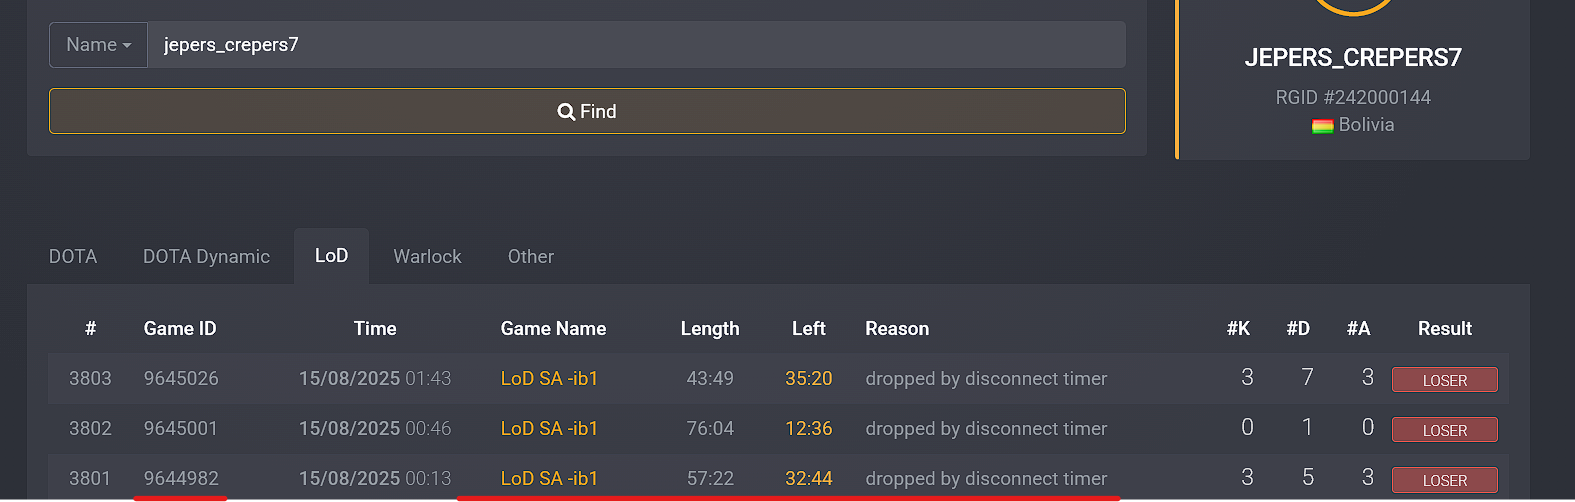Open the Name search-type dropdown

click(x=98, y=45)
